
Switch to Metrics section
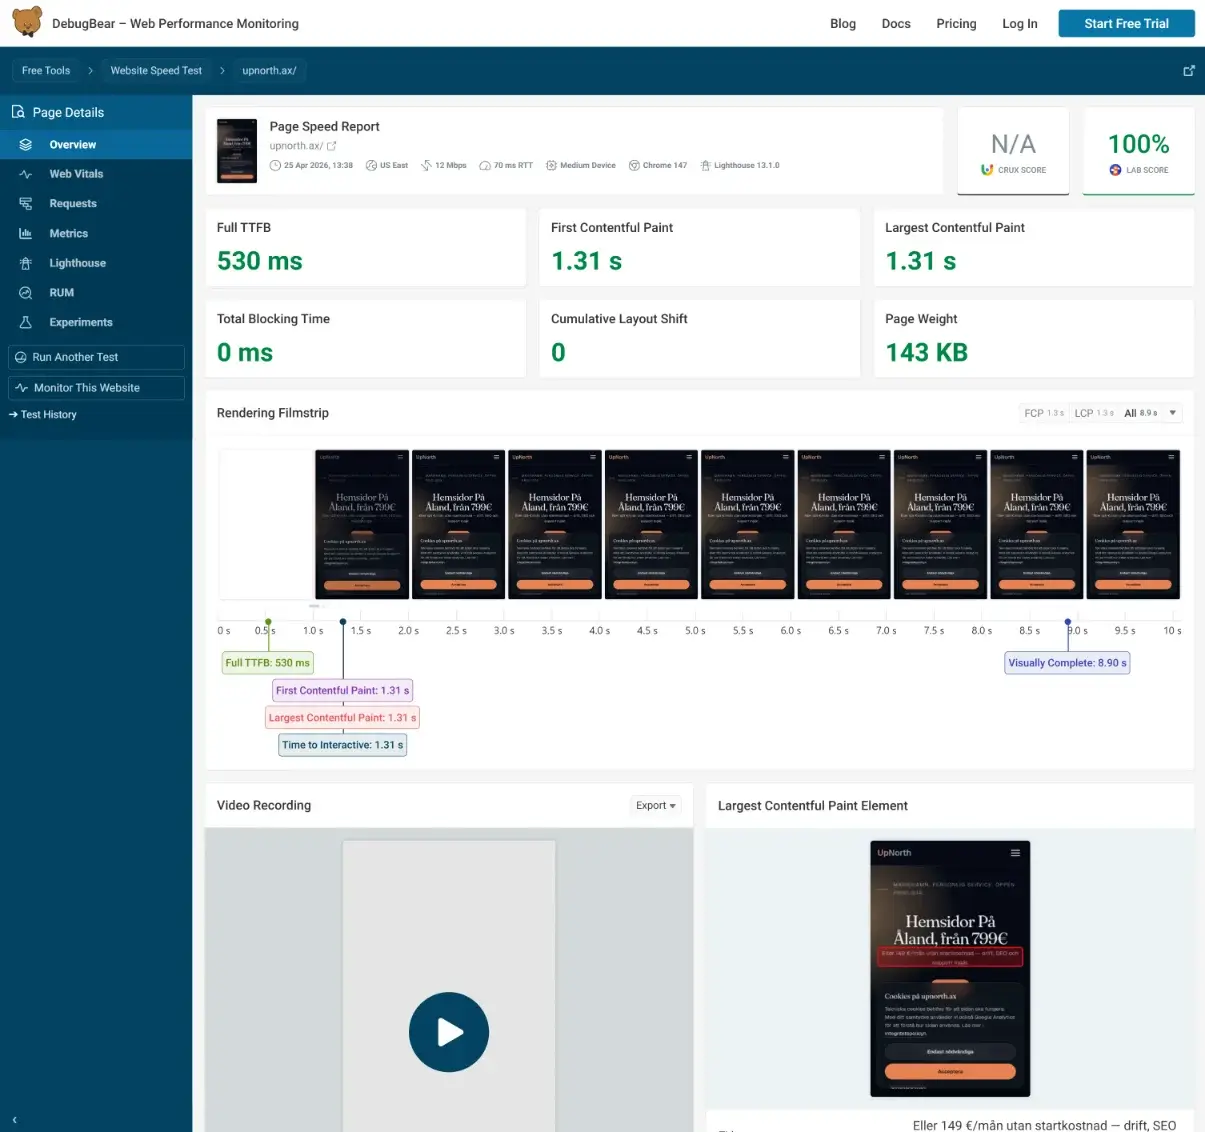point(96,233)
